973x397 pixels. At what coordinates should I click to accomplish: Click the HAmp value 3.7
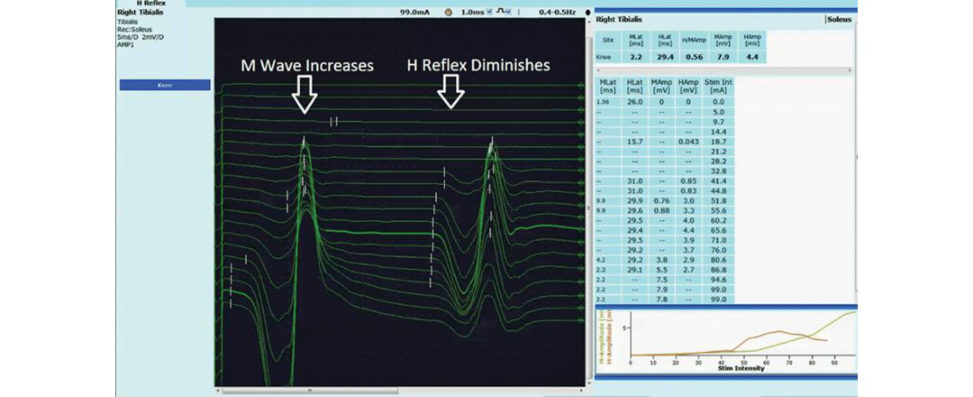[689, 250]
